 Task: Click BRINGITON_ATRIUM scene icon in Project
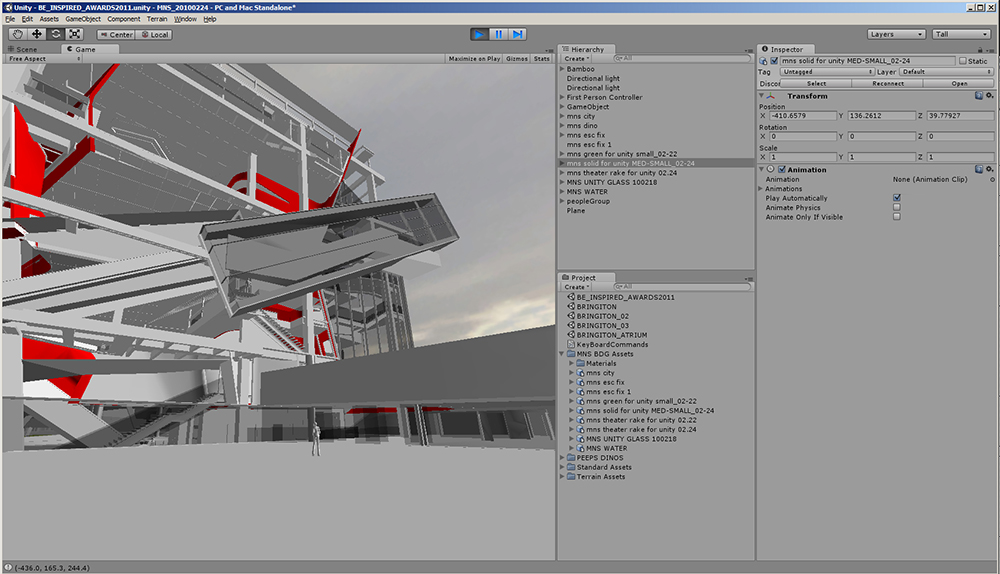(571, 335)
